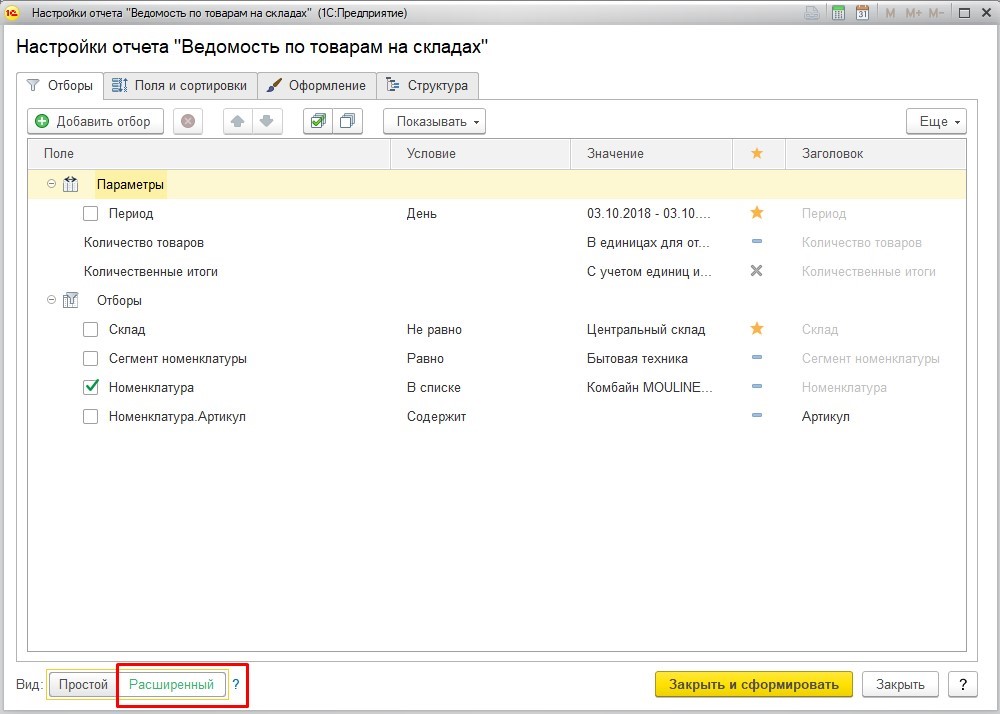Move selected filter down with arrow
The height and width of the screenshot is (714, 1000).
click(x=266, y=121)
